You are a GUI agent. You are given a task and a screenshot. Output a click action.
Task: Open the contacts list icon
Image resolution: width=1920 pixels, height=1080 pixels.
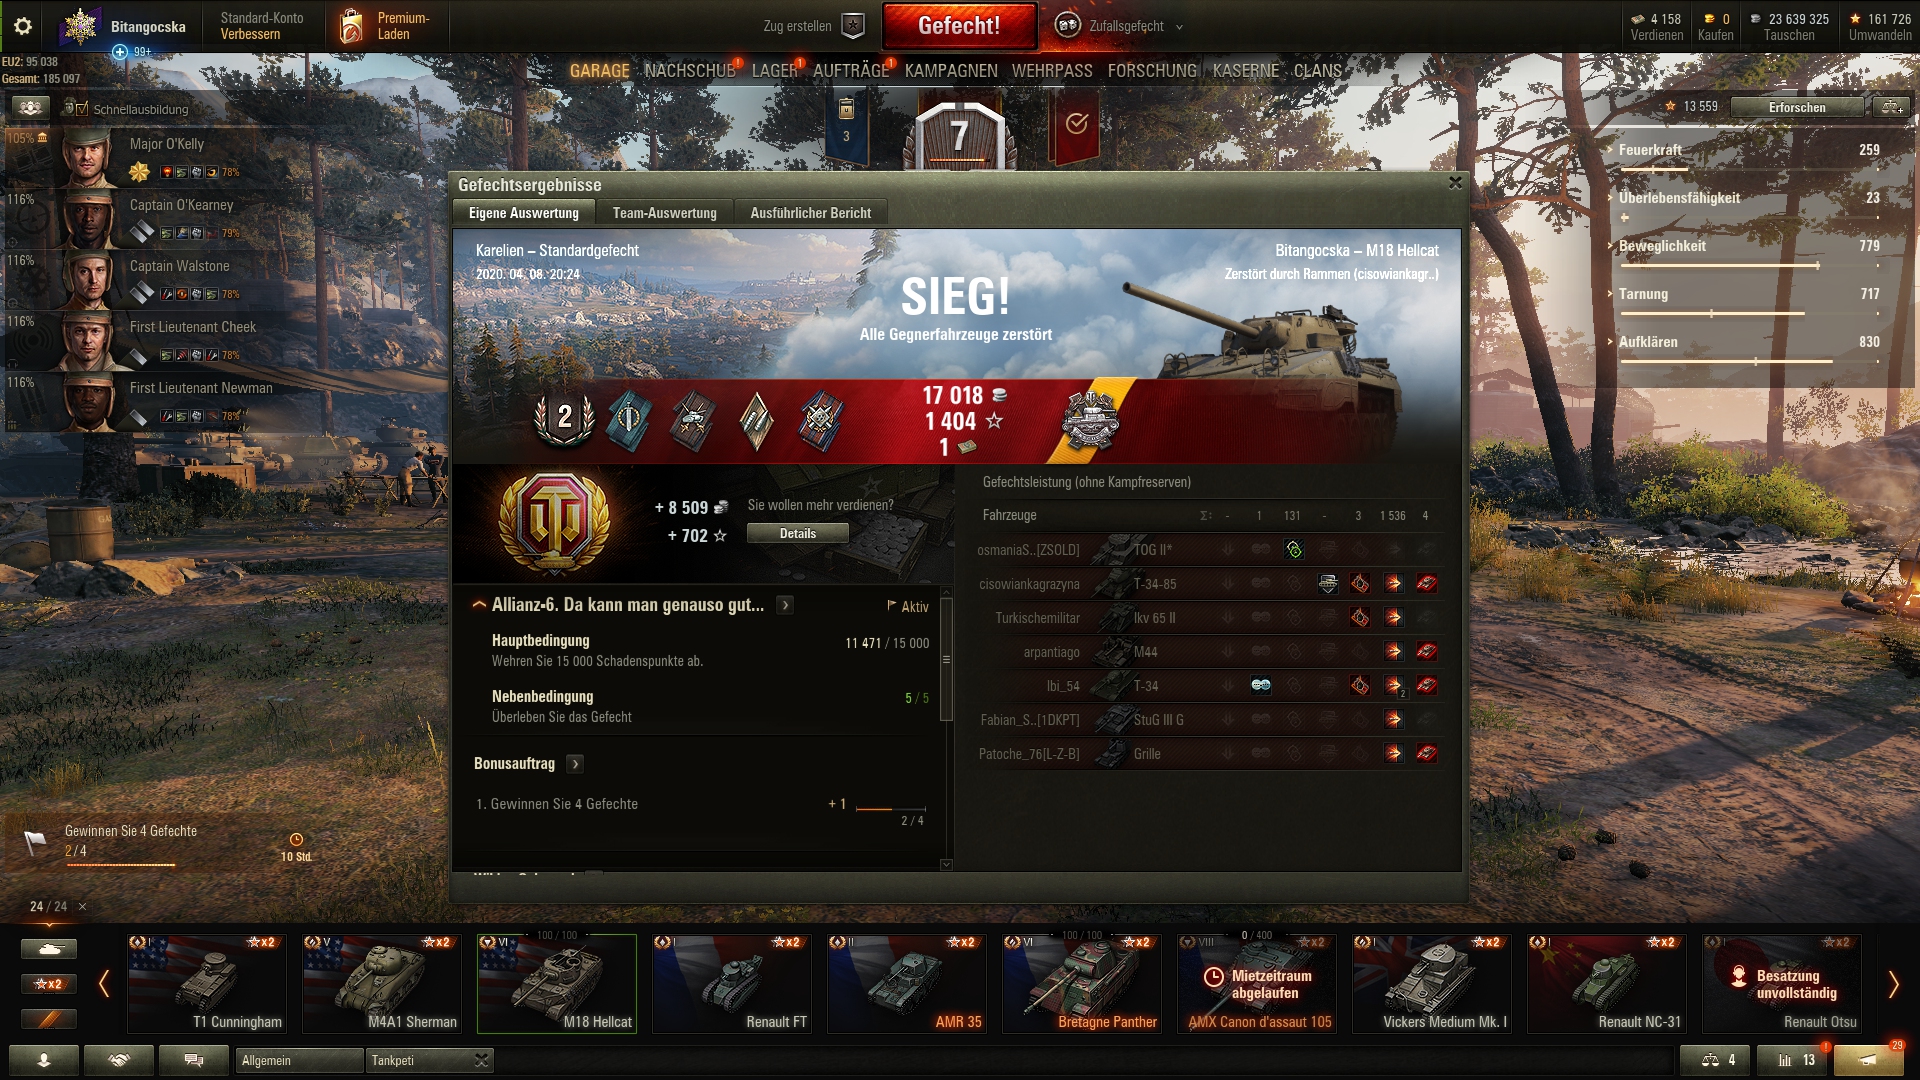pos(44,1060)
